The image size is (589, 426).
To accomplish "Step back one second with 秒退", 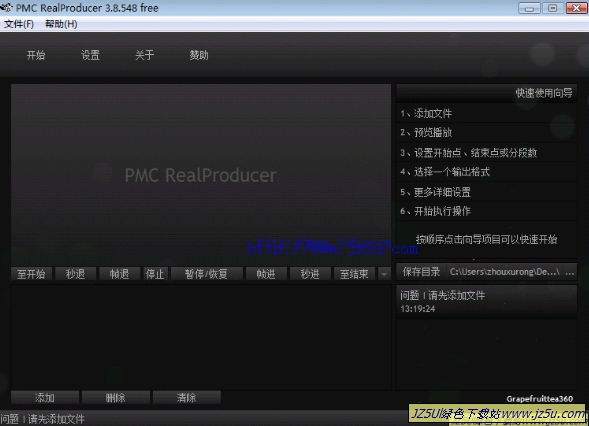I will [76, 274].
